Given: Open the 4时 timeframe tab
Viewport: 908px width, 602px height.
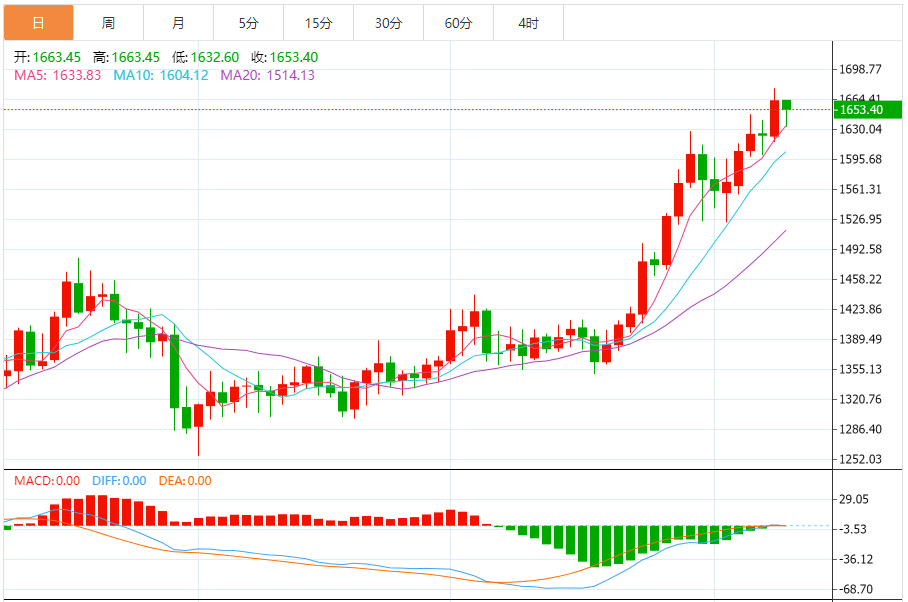Looking at the screenshot, I should [529, 23].
